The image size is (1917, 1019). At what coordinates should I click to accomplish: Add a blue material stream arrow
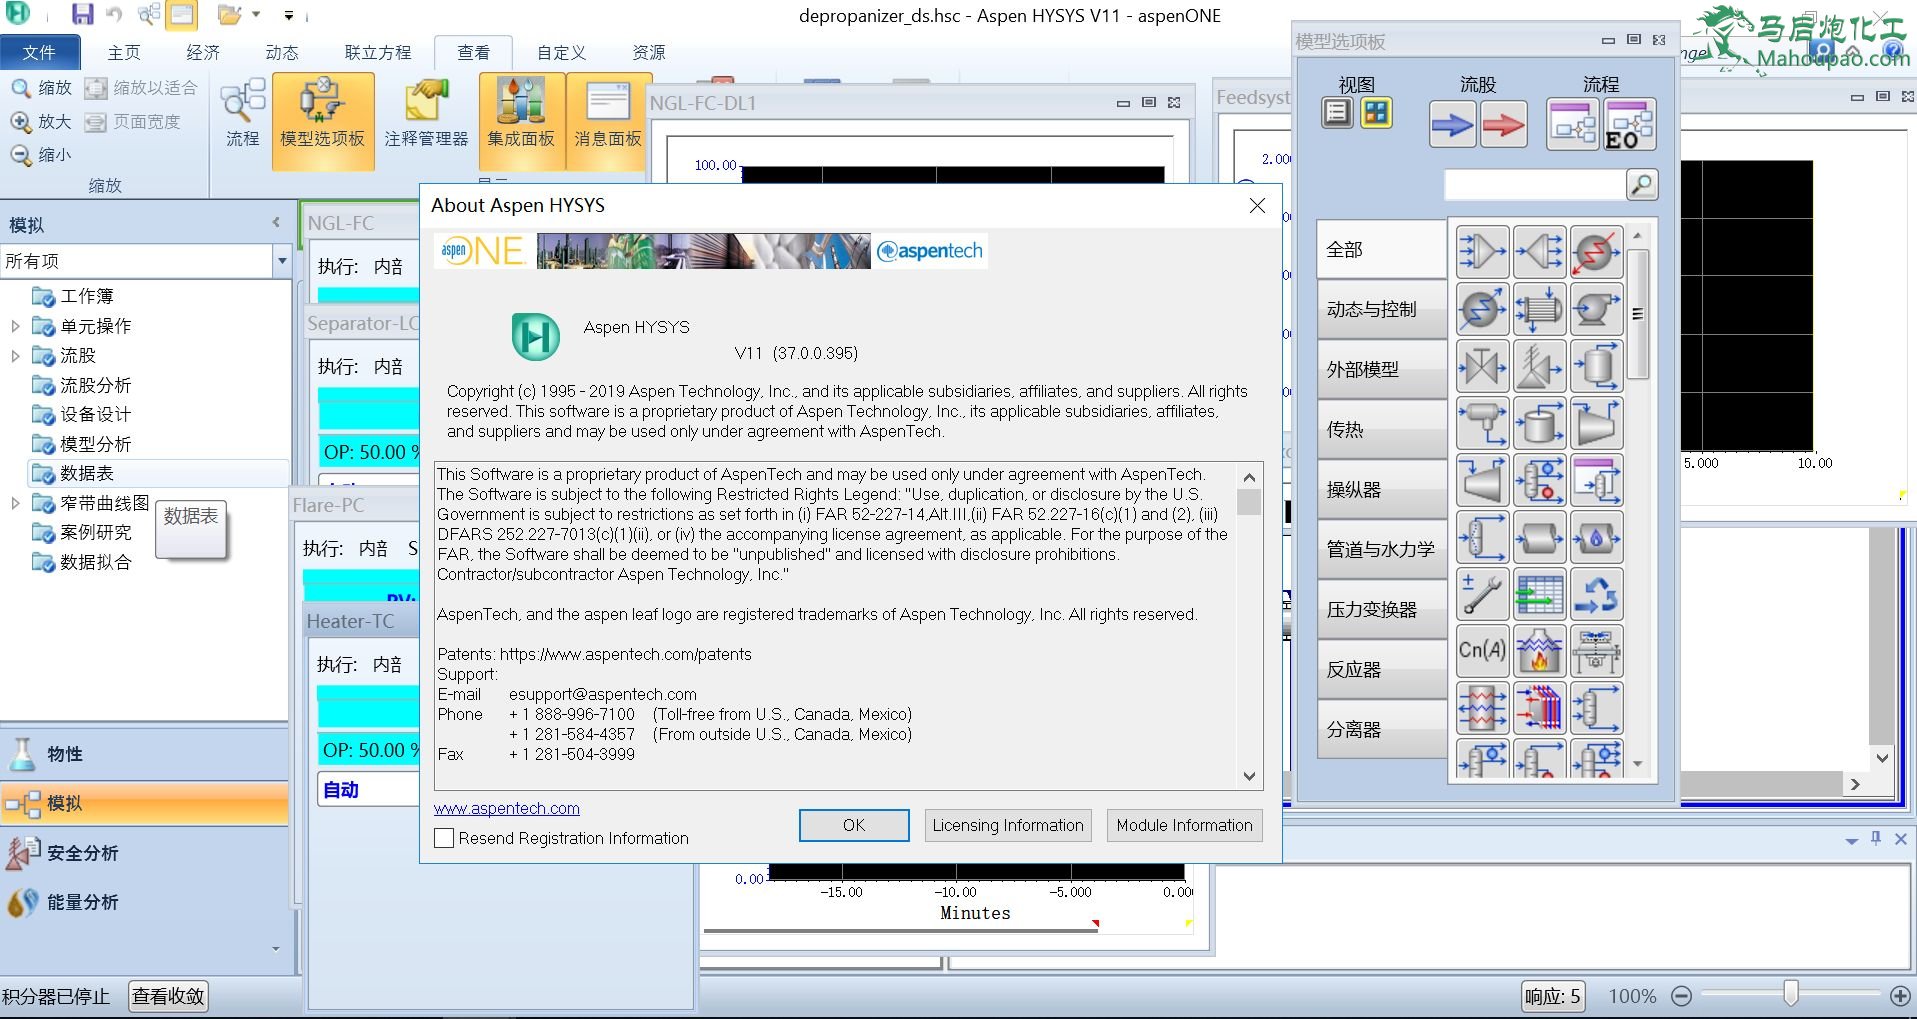(1452, 125)
